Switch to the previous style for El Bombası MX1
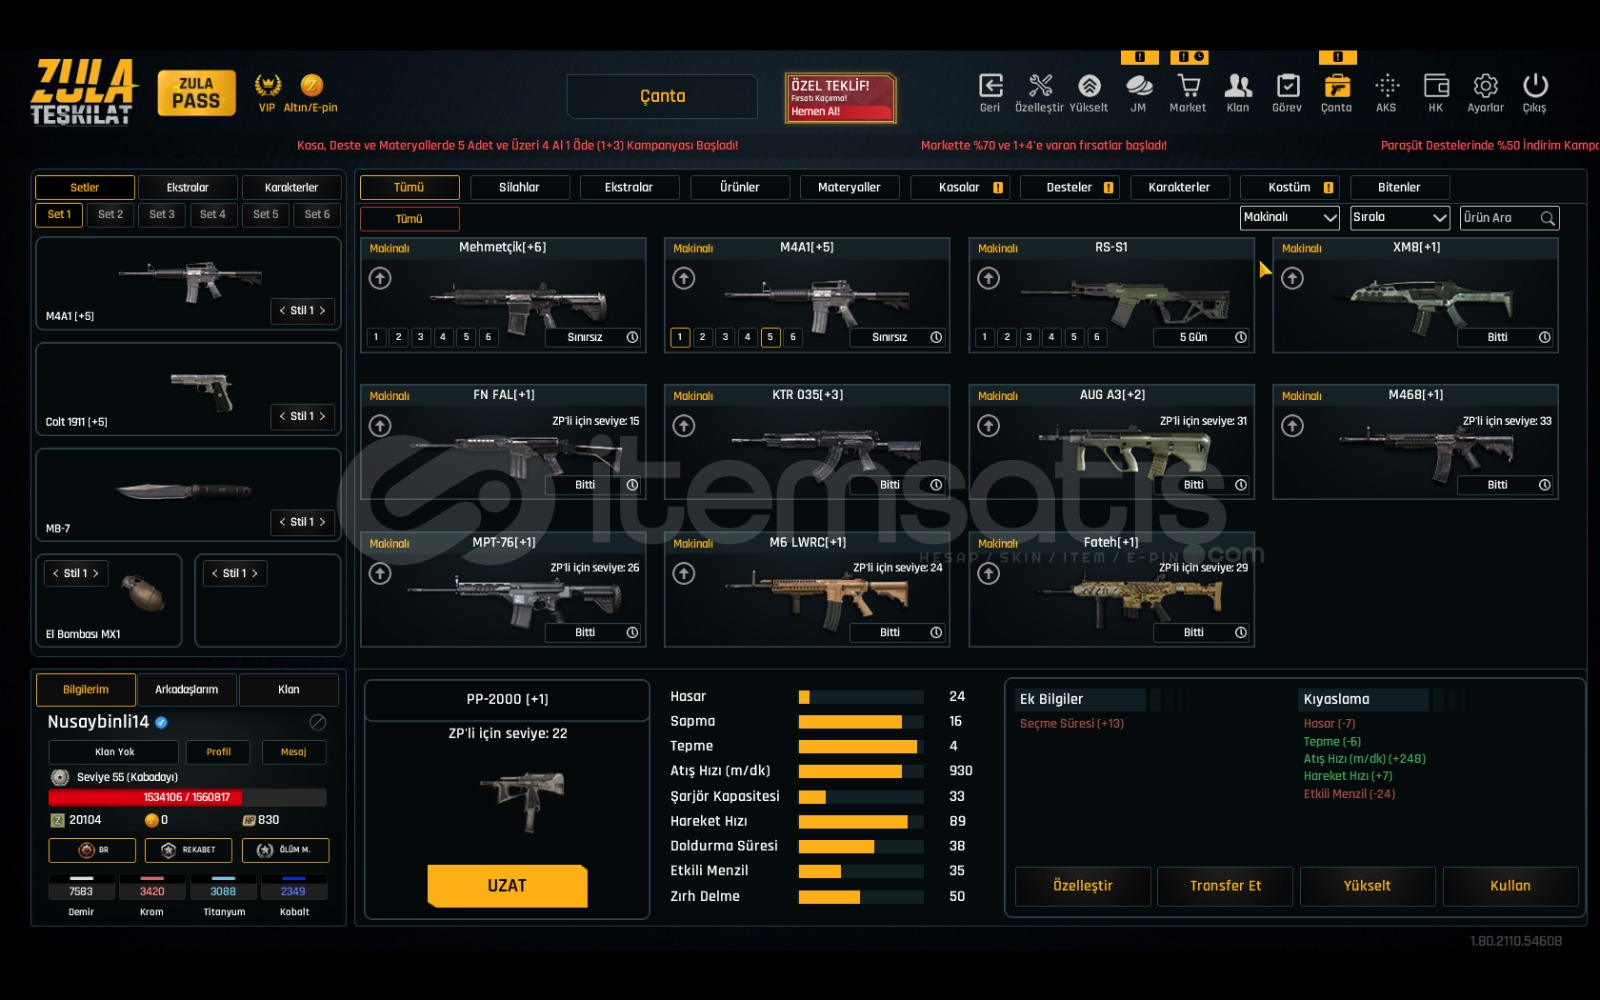This screenshot has width=1600, height=1000. click(55, 574)
